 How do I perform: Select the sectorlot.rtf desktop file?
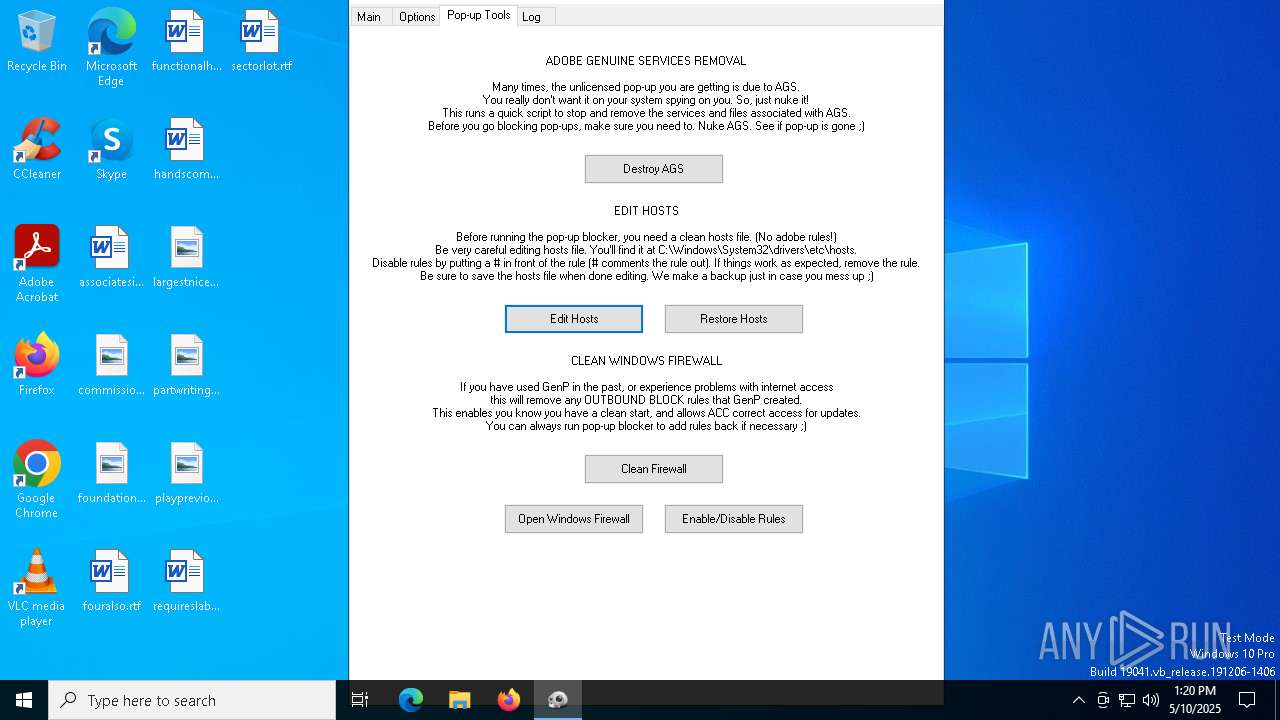pyautogui.click(x=261, y=41)
